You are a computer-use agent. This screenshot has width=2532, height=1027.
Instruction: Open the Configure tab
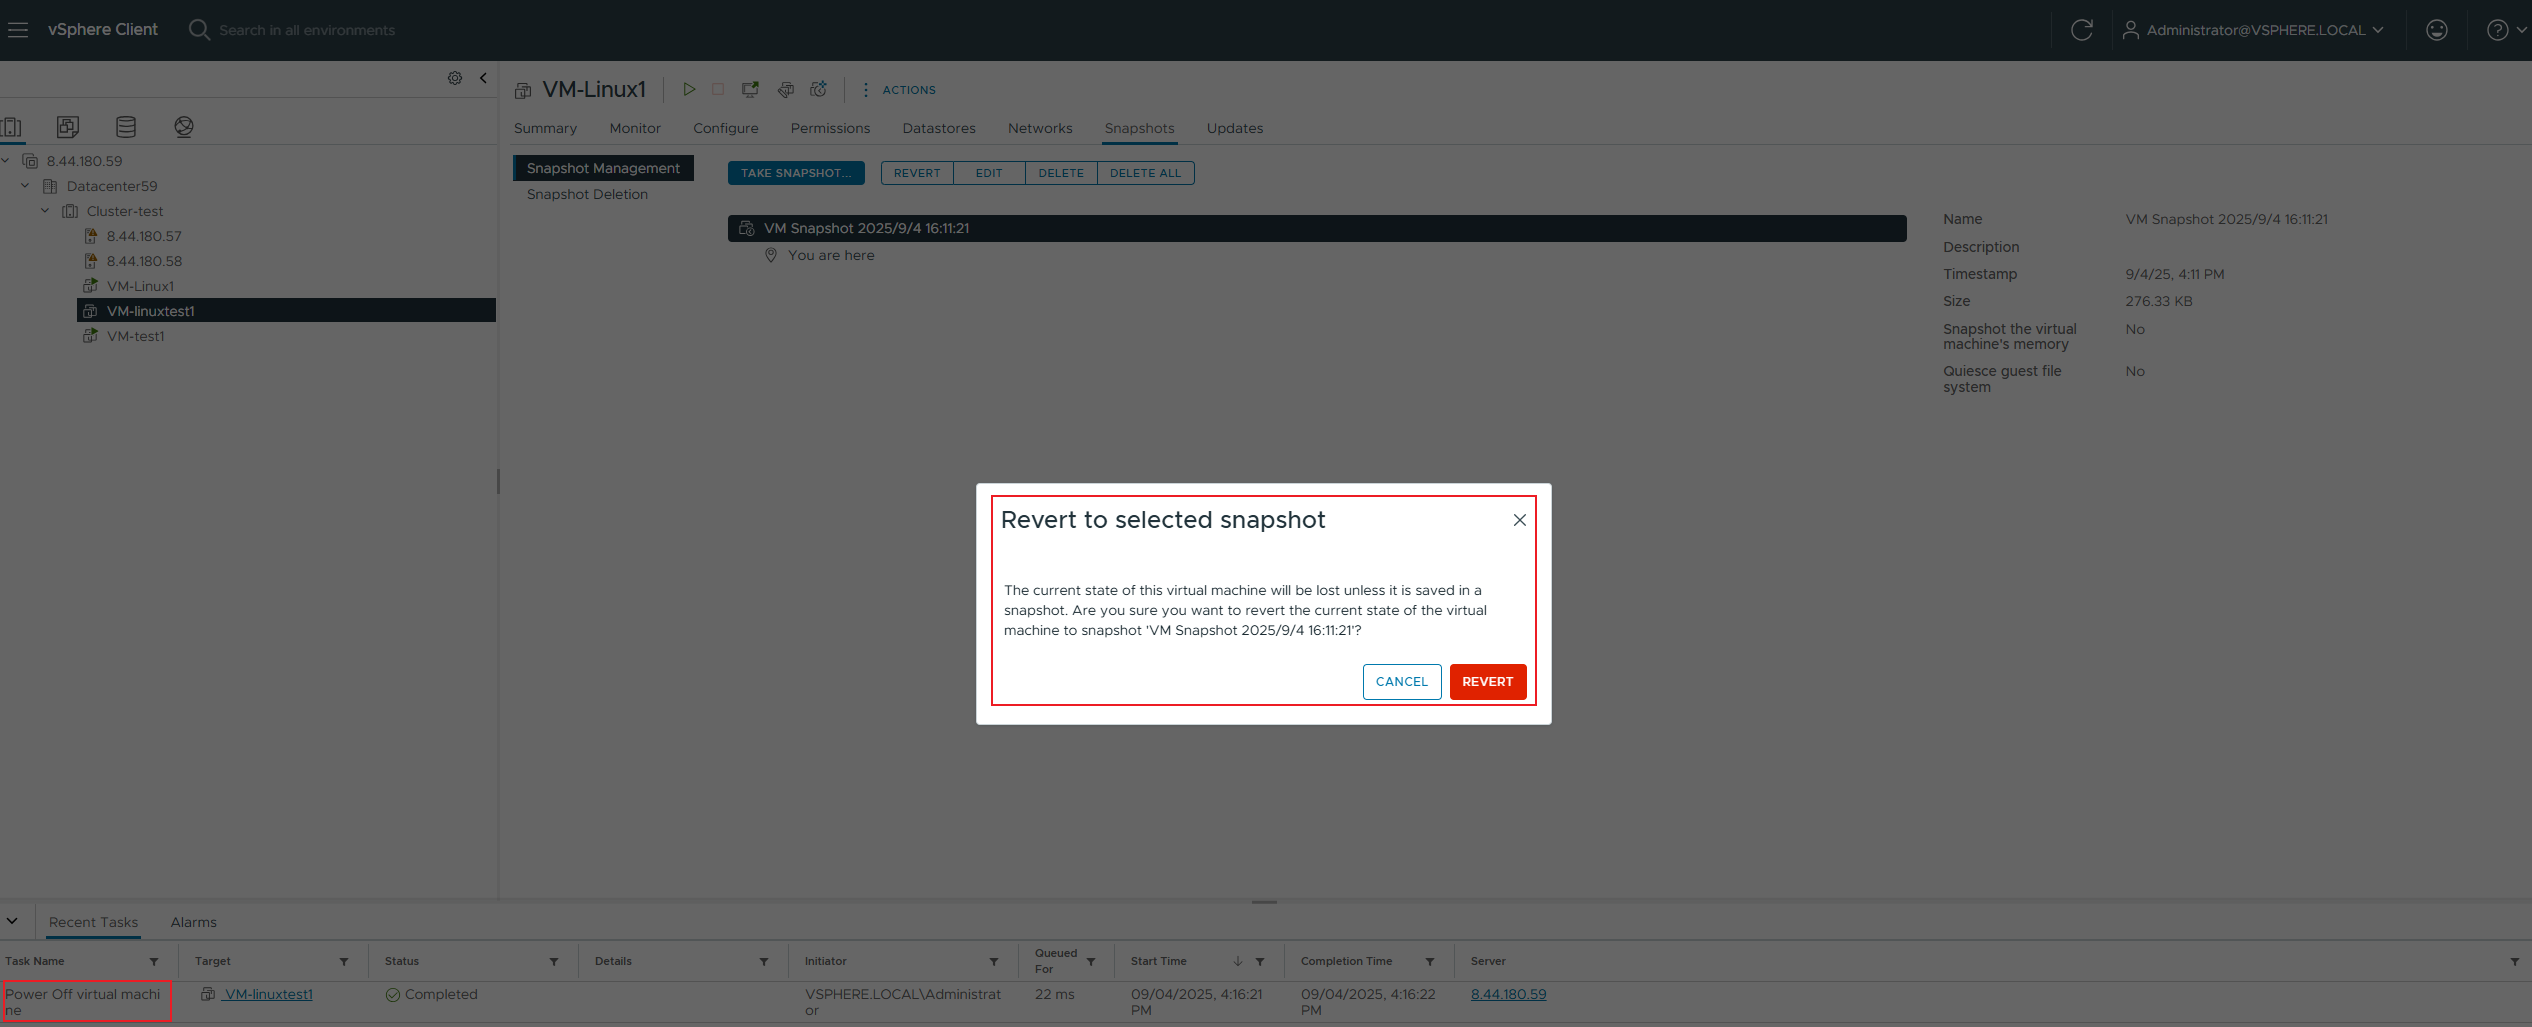pos(726,128)
